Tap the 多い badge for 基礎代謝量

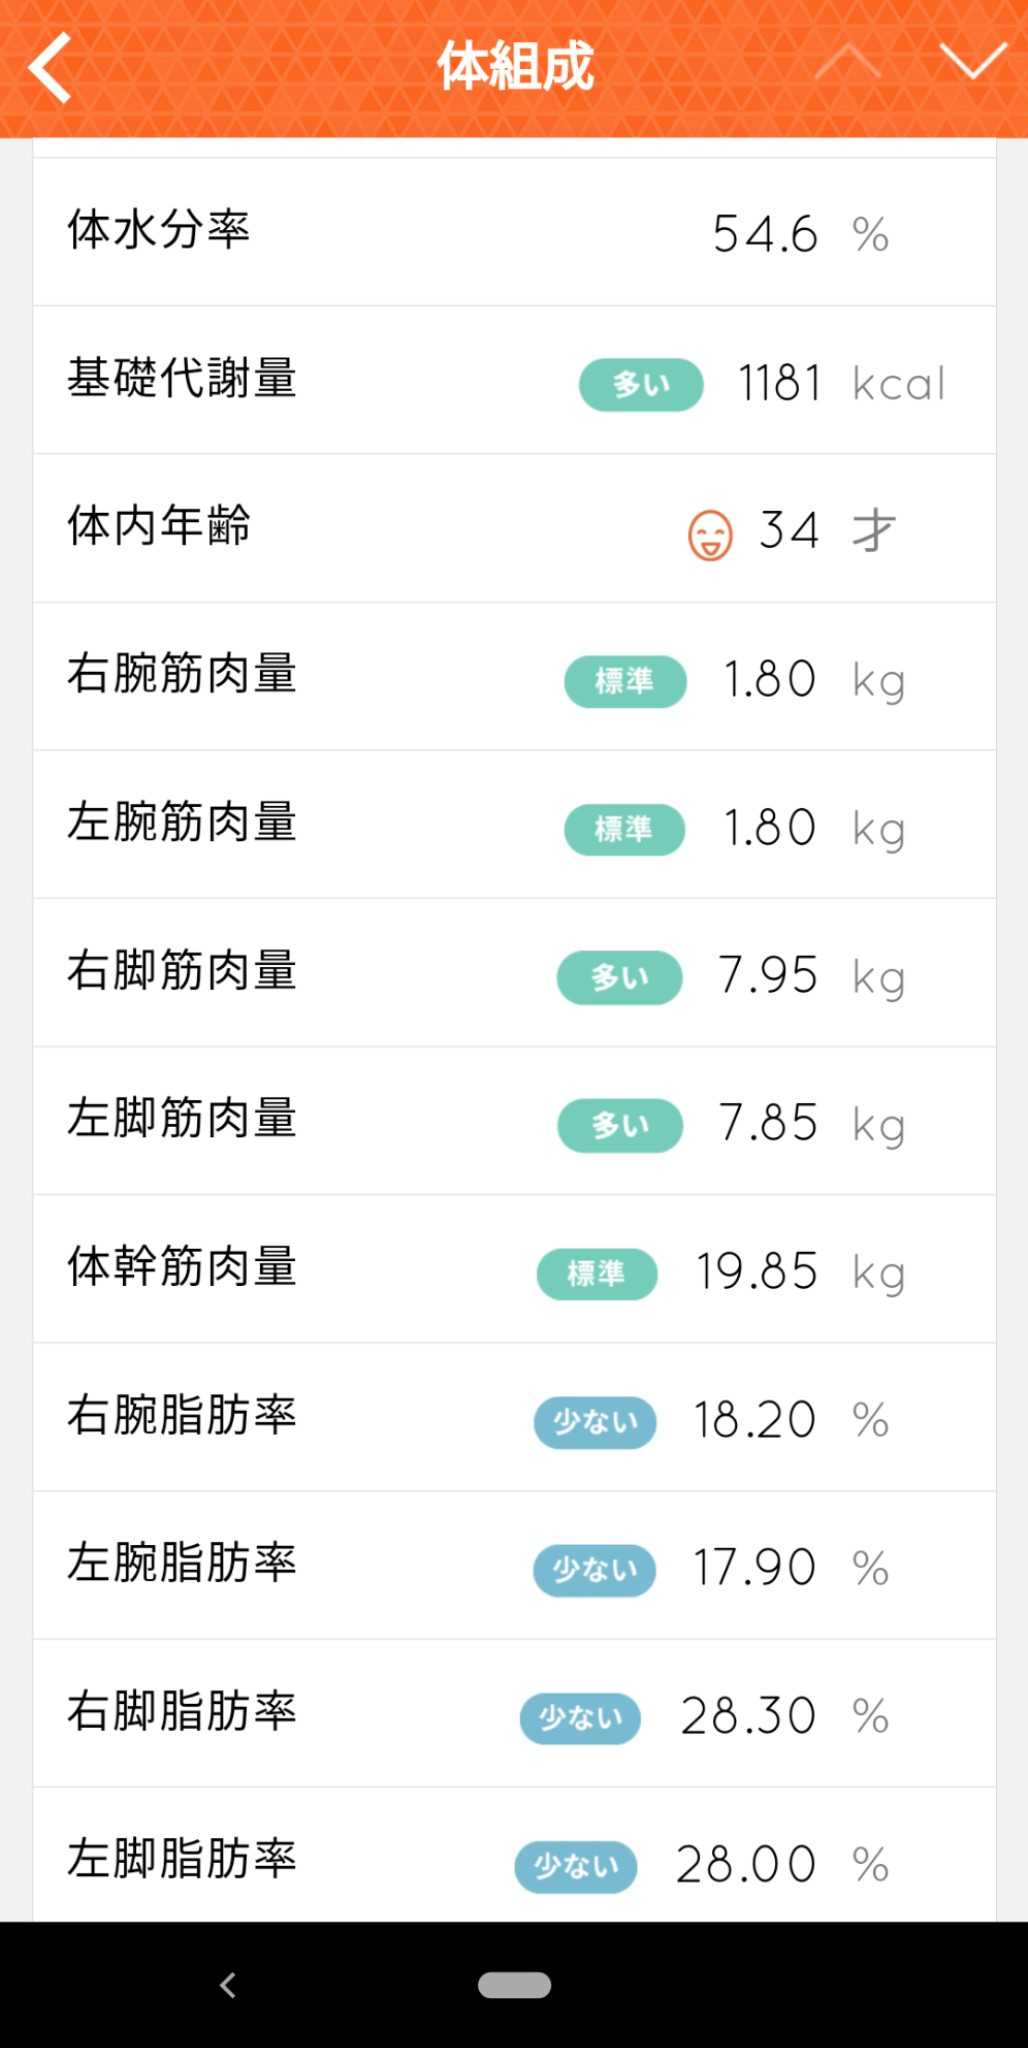pyautogui.click(x=641, y=384)
